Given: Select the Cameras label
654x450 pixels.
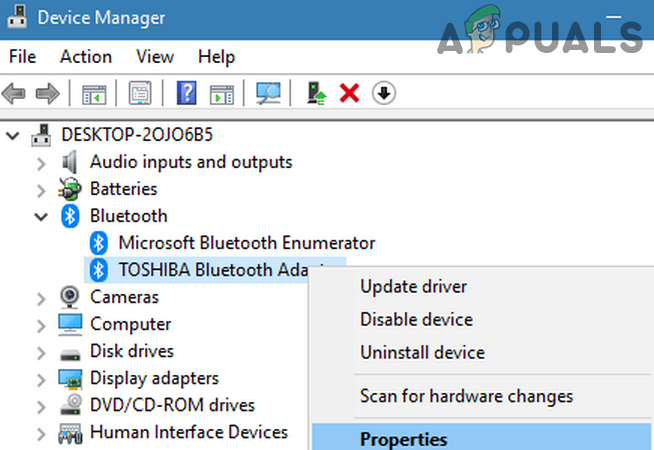Looking at the screenshot, I should (124, 297).
